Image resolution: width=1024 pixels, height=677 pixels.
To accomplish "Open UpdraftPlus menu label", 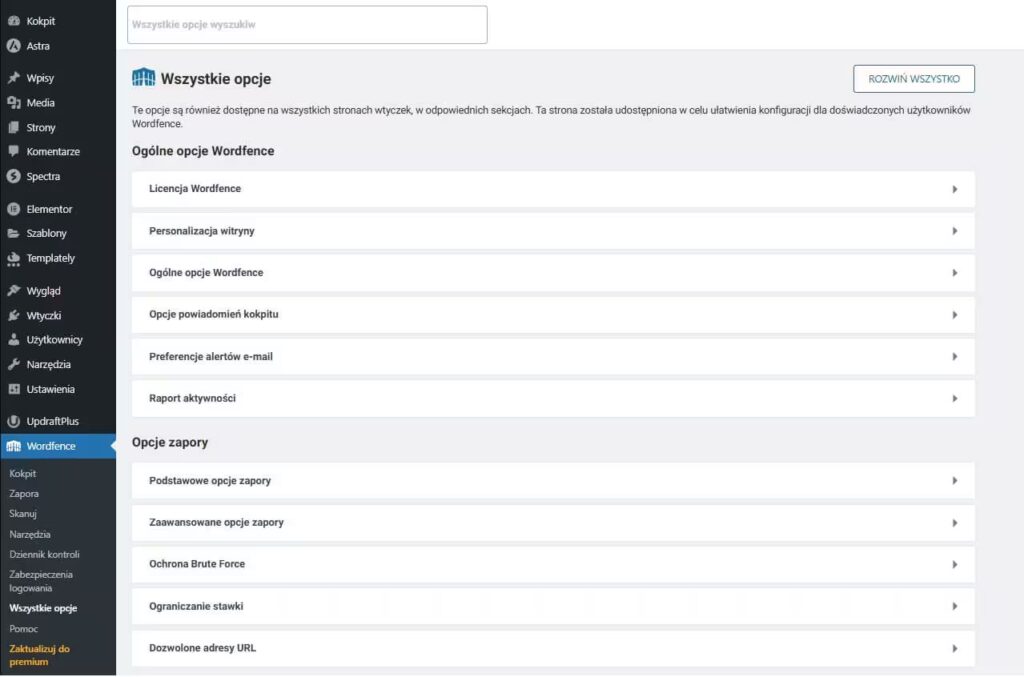I will point(52,421).
